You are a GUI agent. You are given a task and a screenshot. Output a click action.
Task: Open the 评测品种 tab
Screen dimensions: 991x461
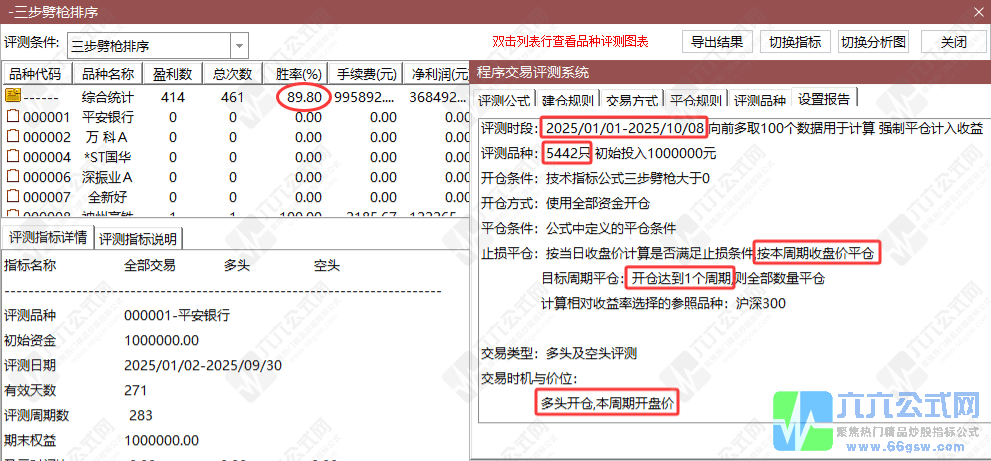click(759, 100)
